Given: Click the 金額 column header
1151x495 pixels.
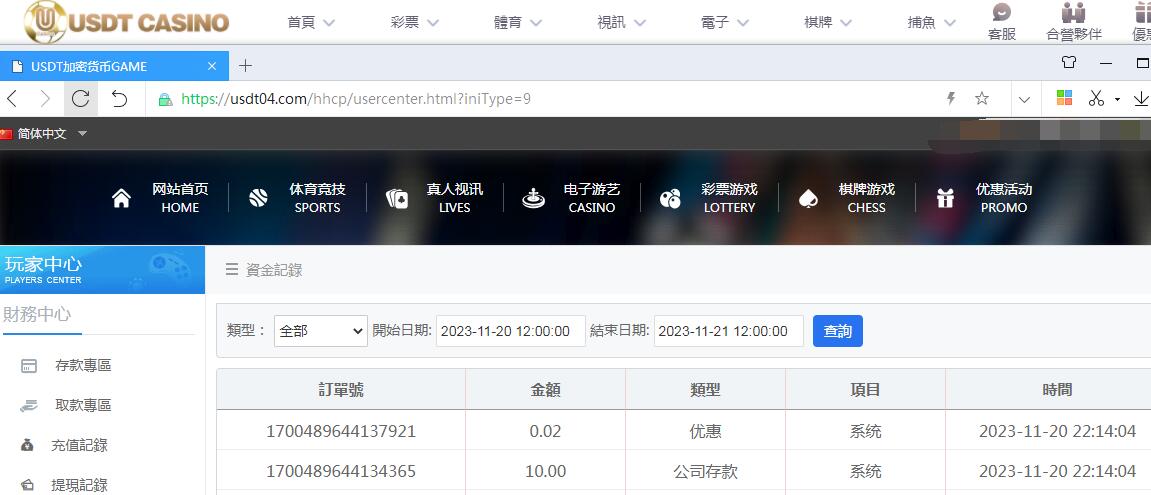Looking at the screenshot, I should click(545, 390).
